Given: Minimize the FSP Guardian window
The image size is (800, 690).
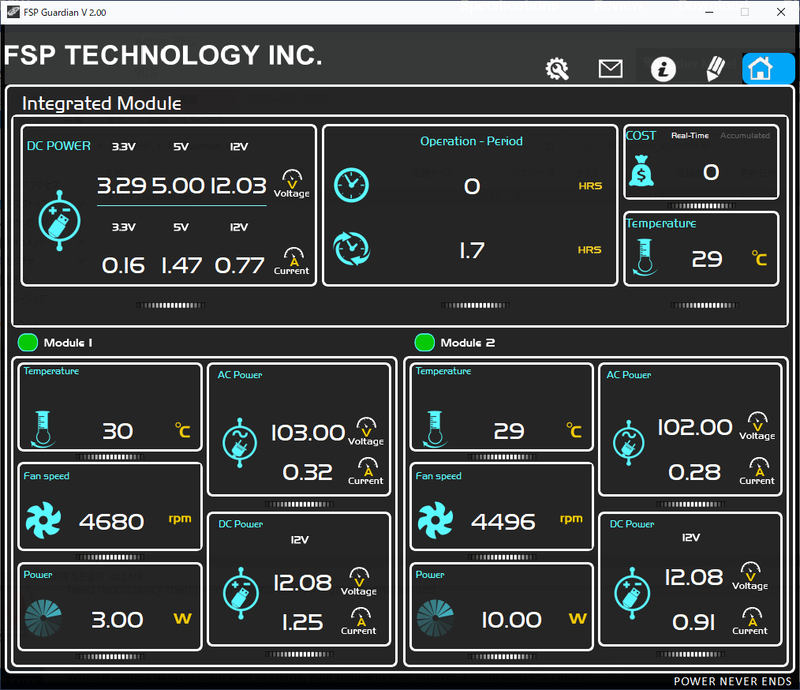Looking at the screenshot, I should point(709,12).
